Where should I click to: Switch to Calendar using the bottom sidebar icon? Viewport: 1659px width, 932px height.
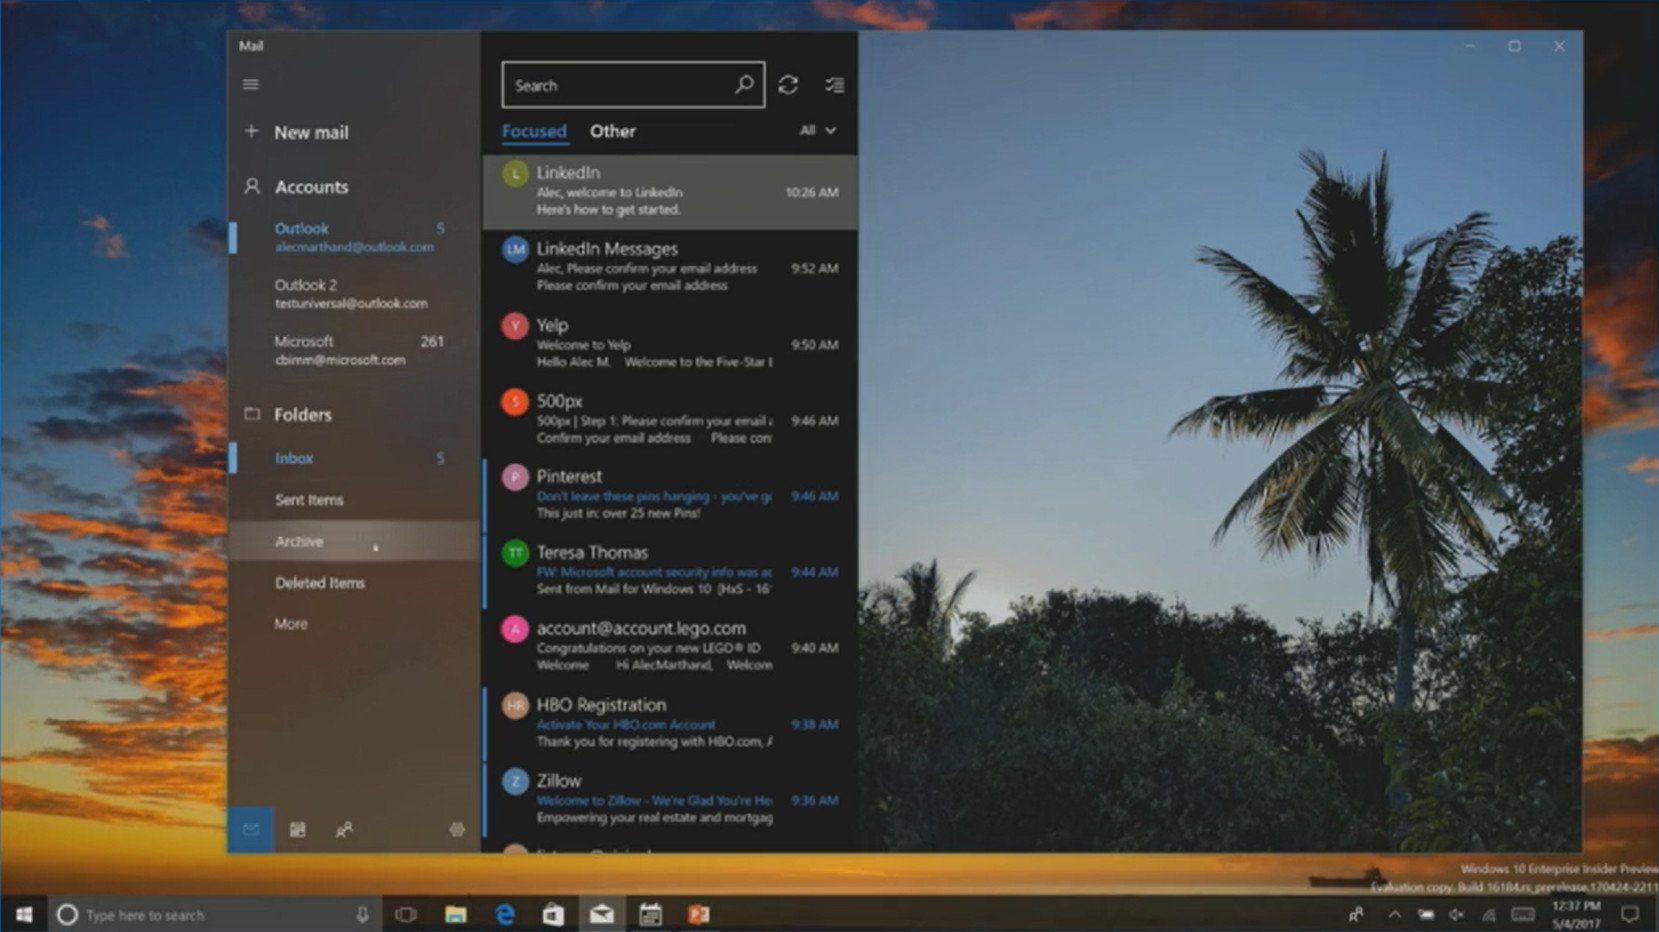pos(297,829)
